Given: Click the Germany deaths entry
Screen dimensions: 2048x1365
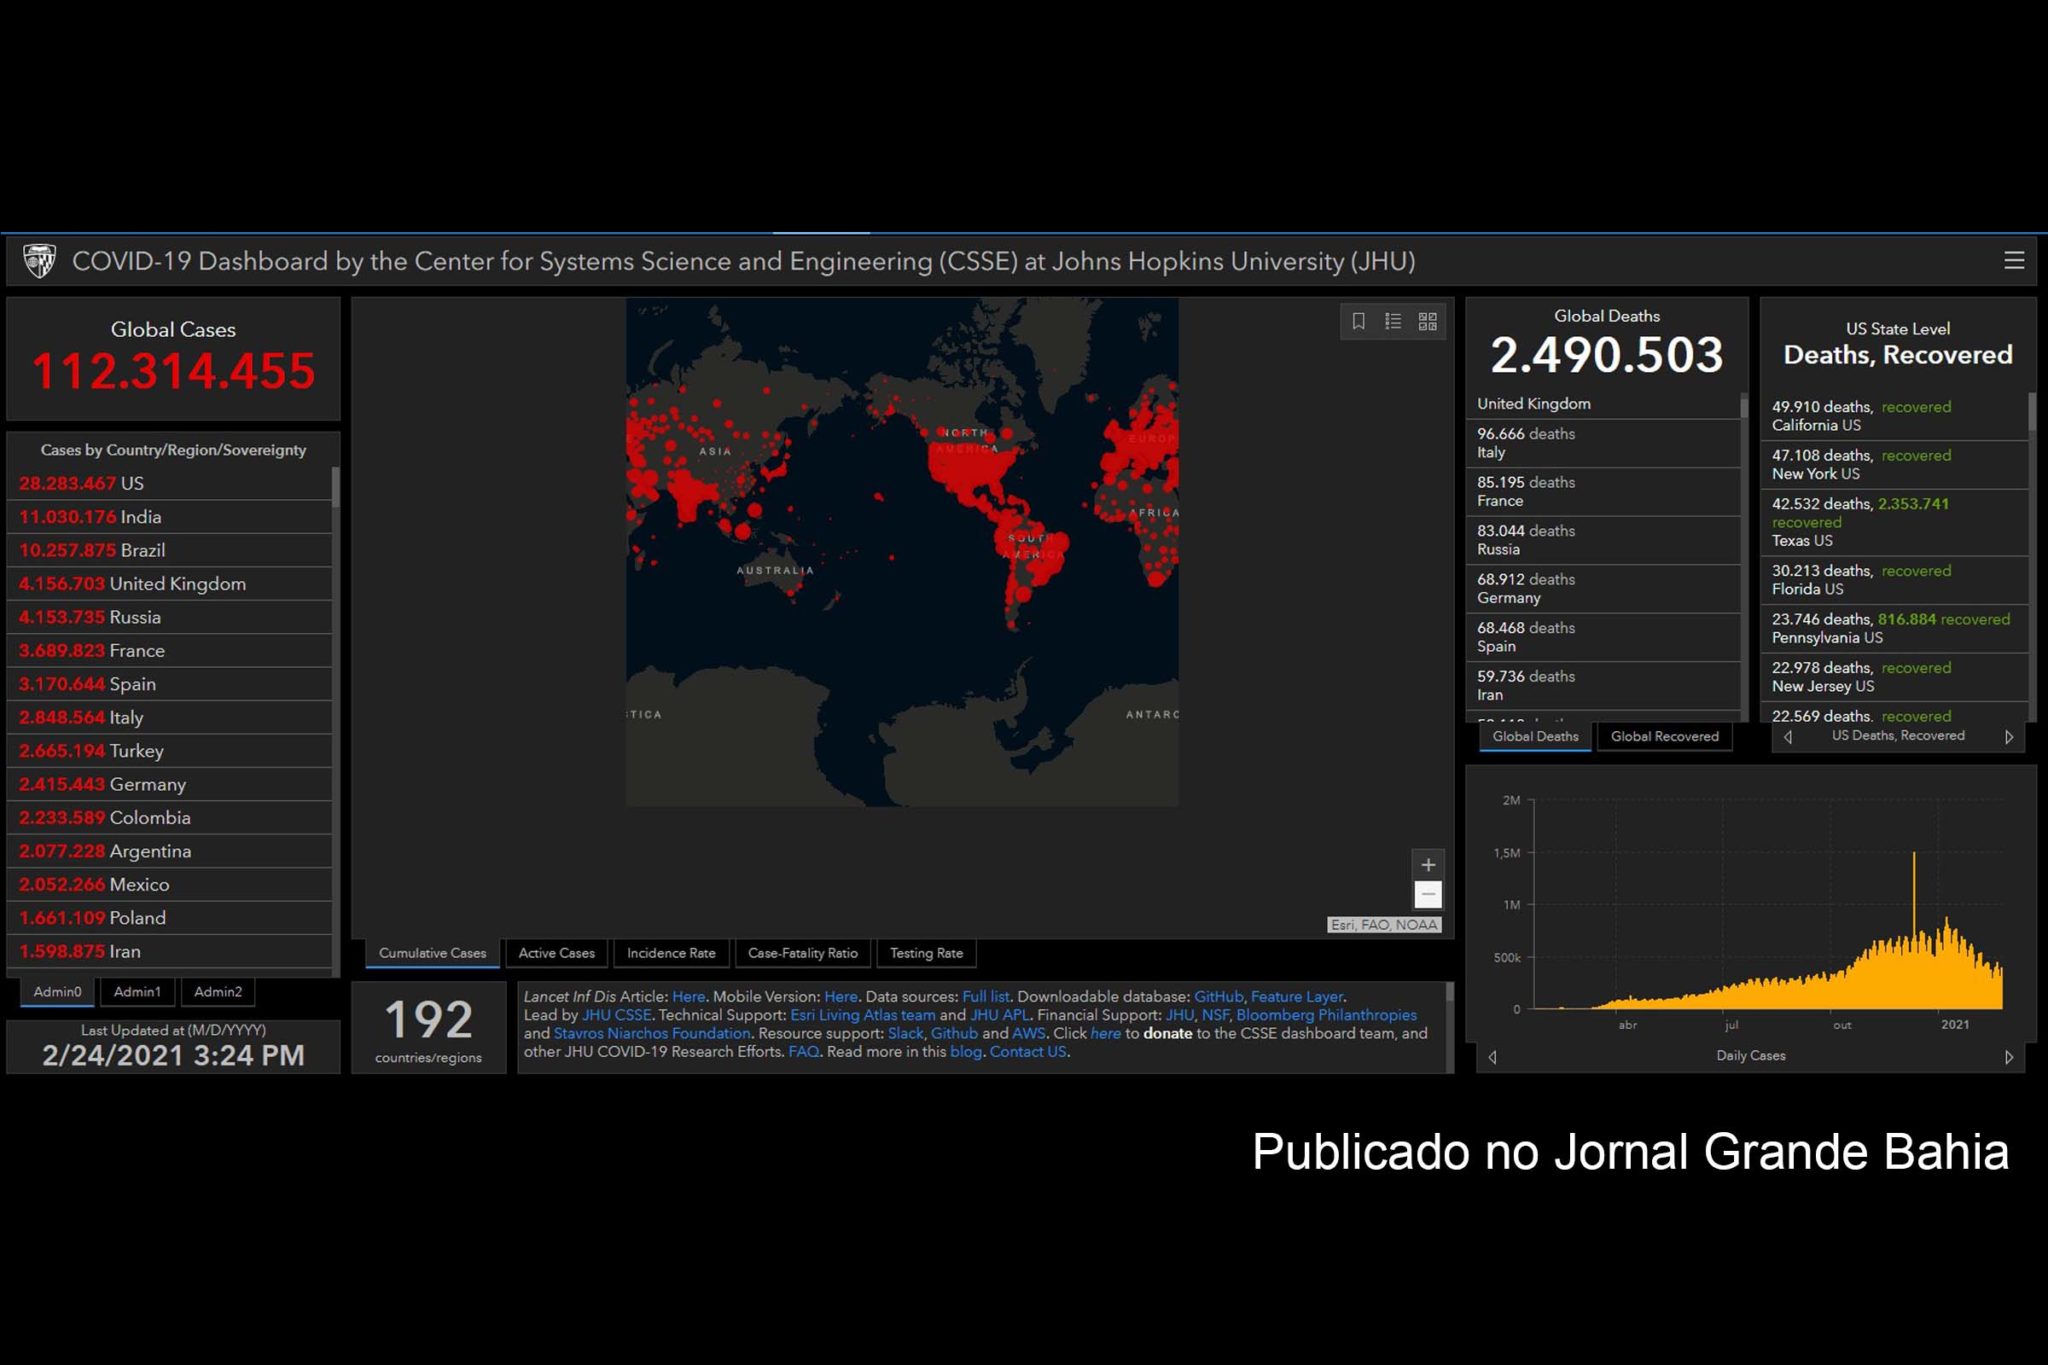Looking at the screenshot, I should tap(1603, 588).
